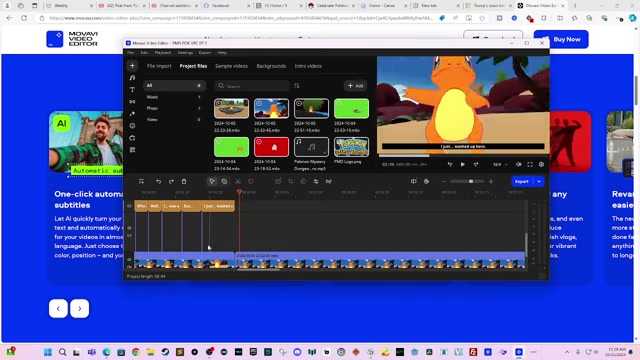640x360 pixels.
Task: Open the Export menu in menu bar
Action: pyautogui.click(x=205, y=53)
